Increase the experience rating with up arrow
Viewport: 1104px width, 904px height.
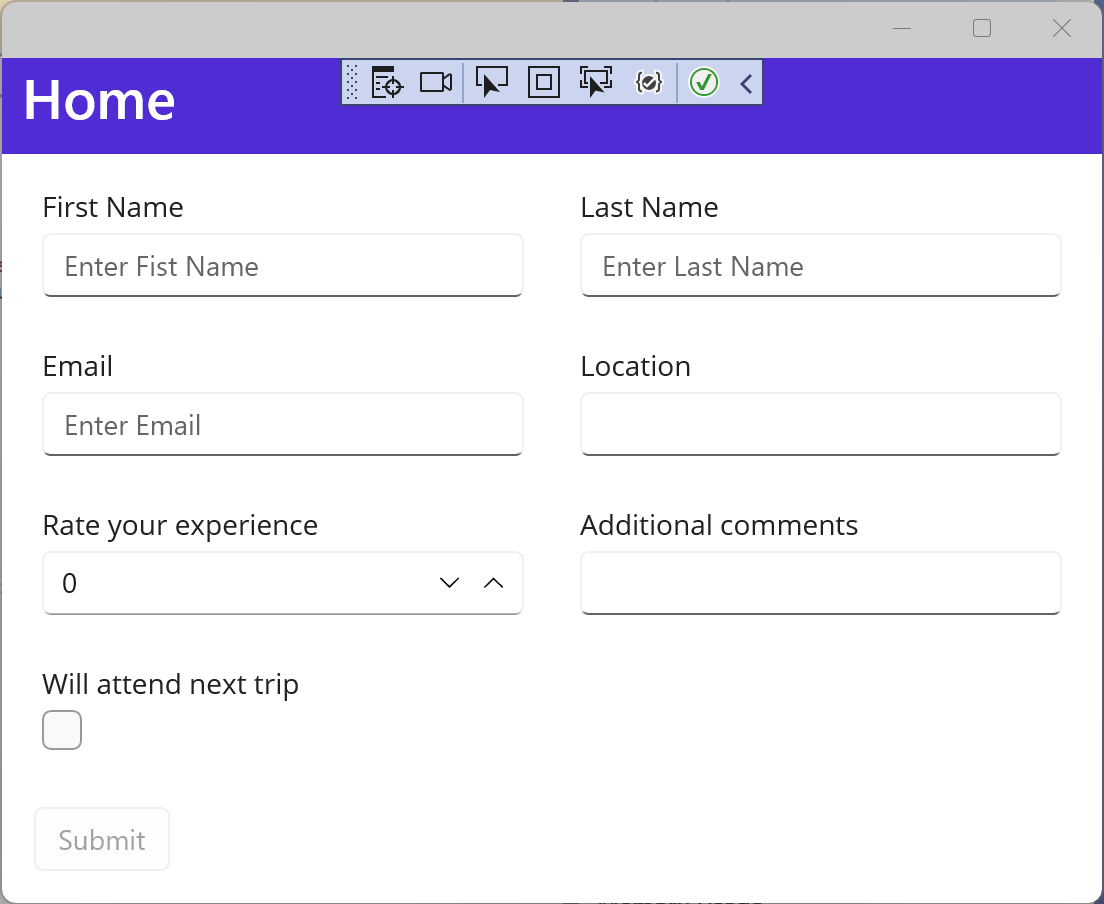click(x=494, y=583)
